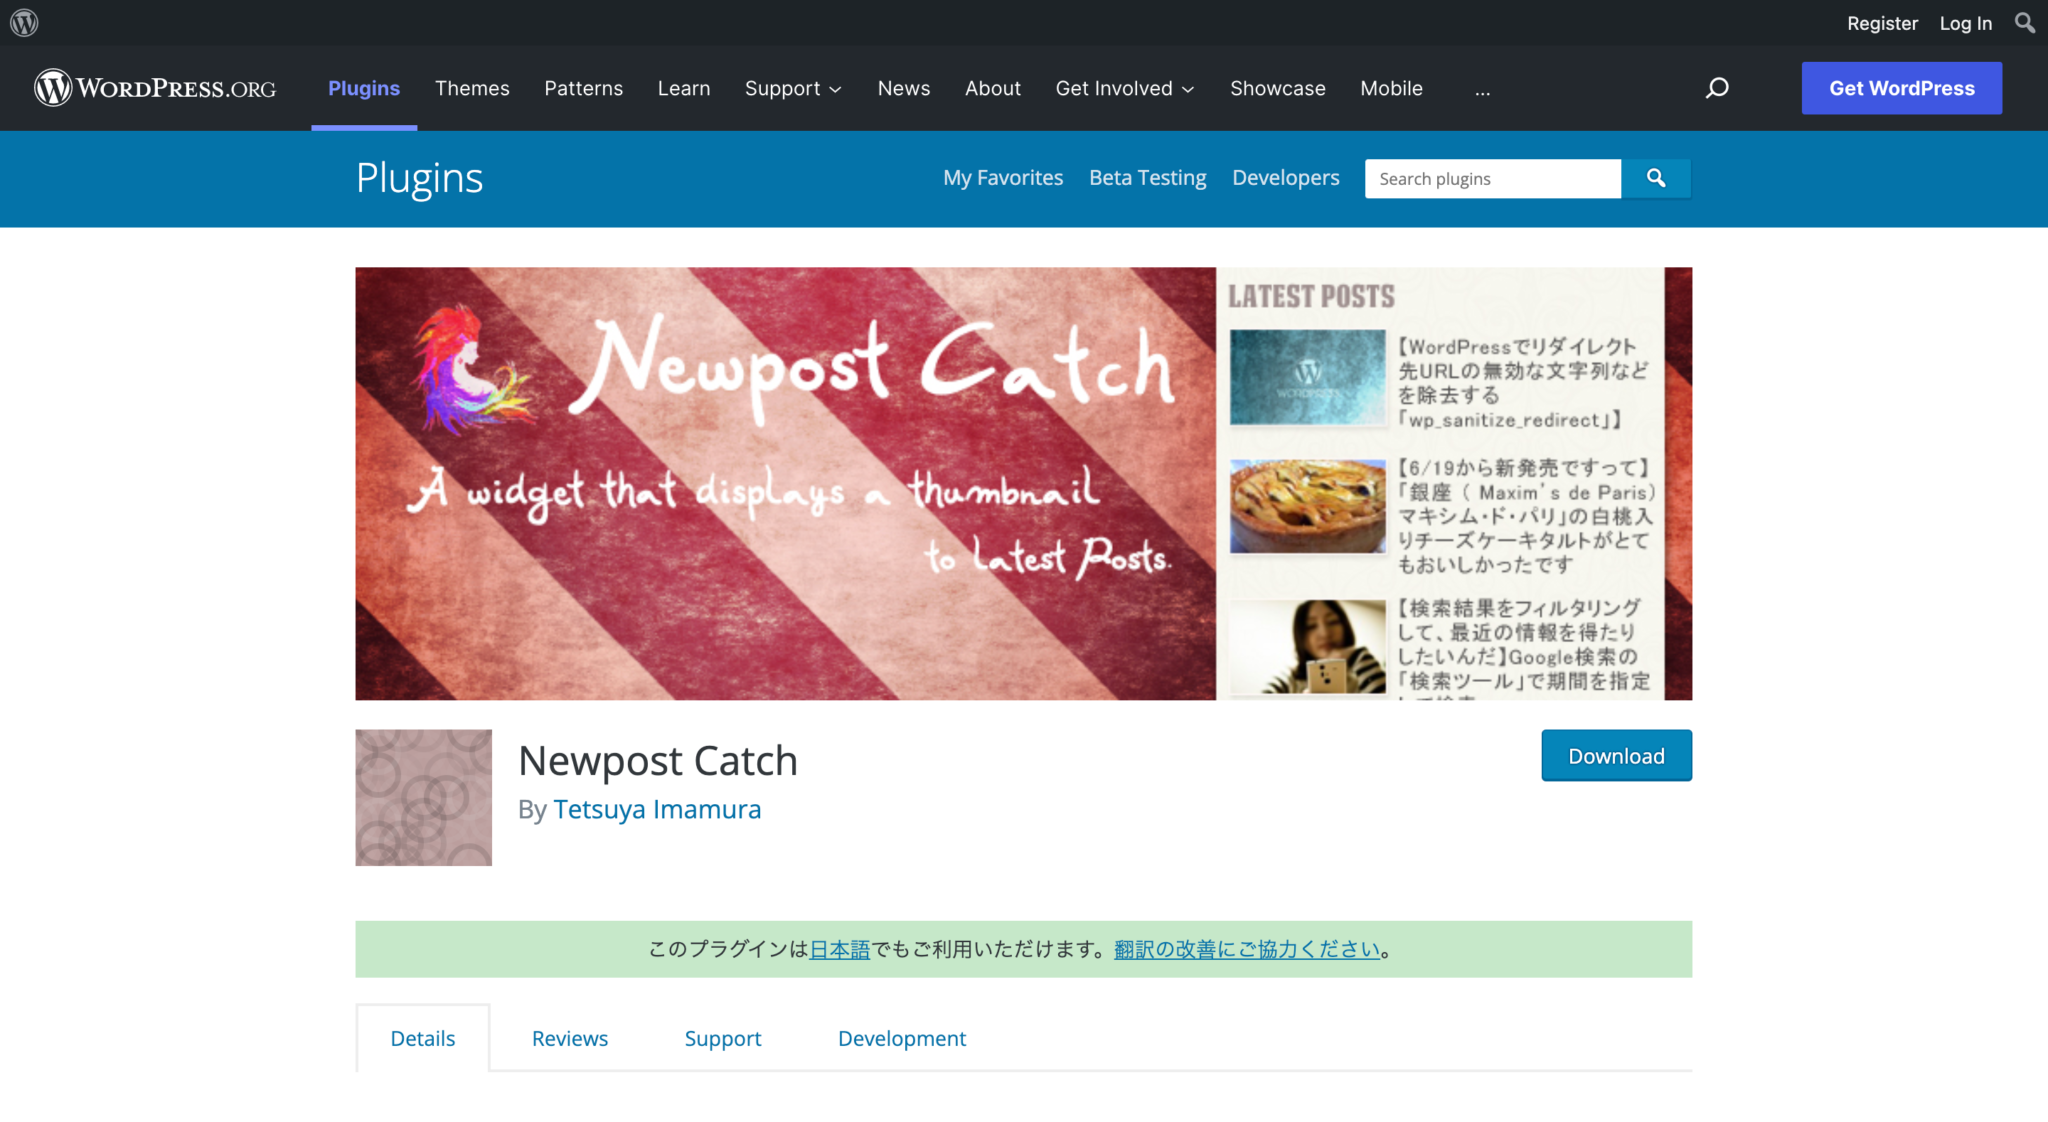Open the search icon in the main navigation
The height and width of the screenshot is (1122, 2048).
click(x=1717, y=88)
